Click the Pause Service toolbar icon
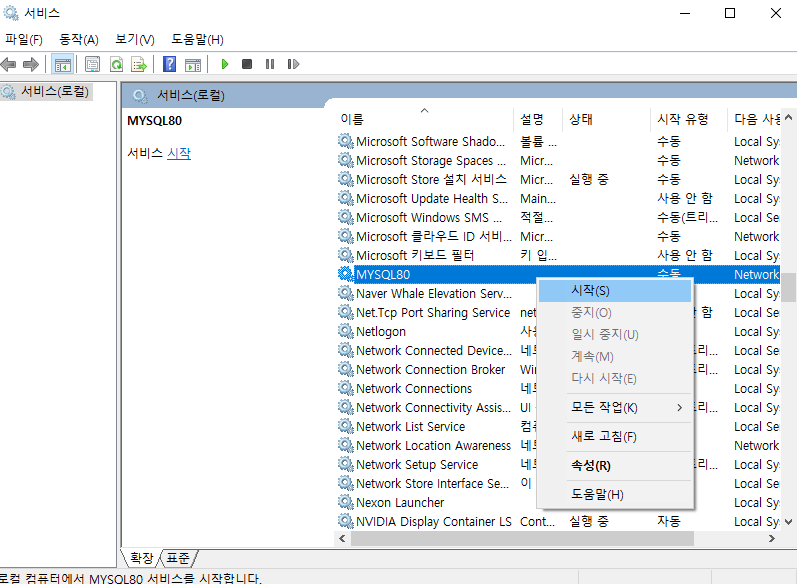The height and width of the screenshot is (584, 797). pos(270,64)
